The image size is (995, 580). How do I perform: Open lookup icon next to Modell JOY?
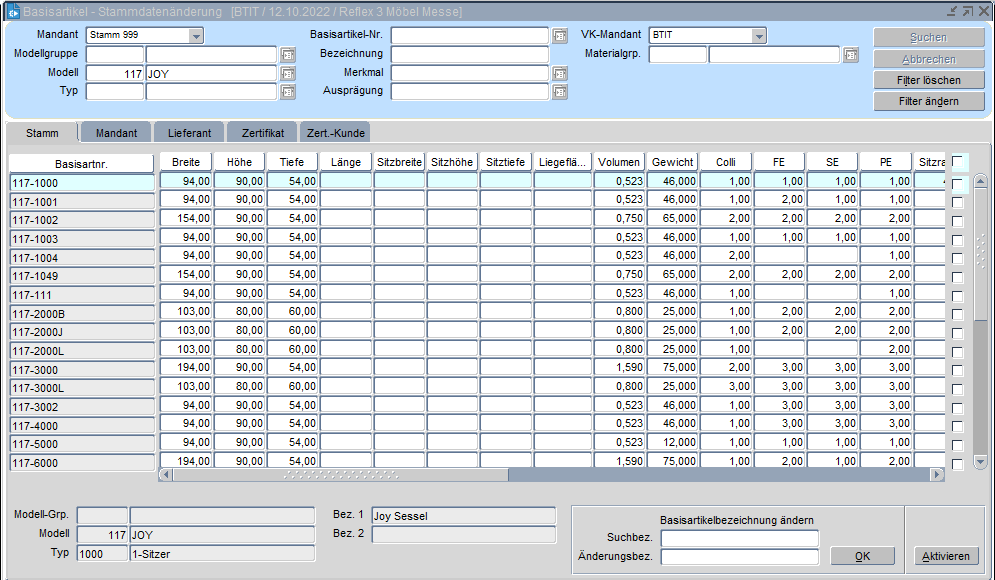click(288, 74)
